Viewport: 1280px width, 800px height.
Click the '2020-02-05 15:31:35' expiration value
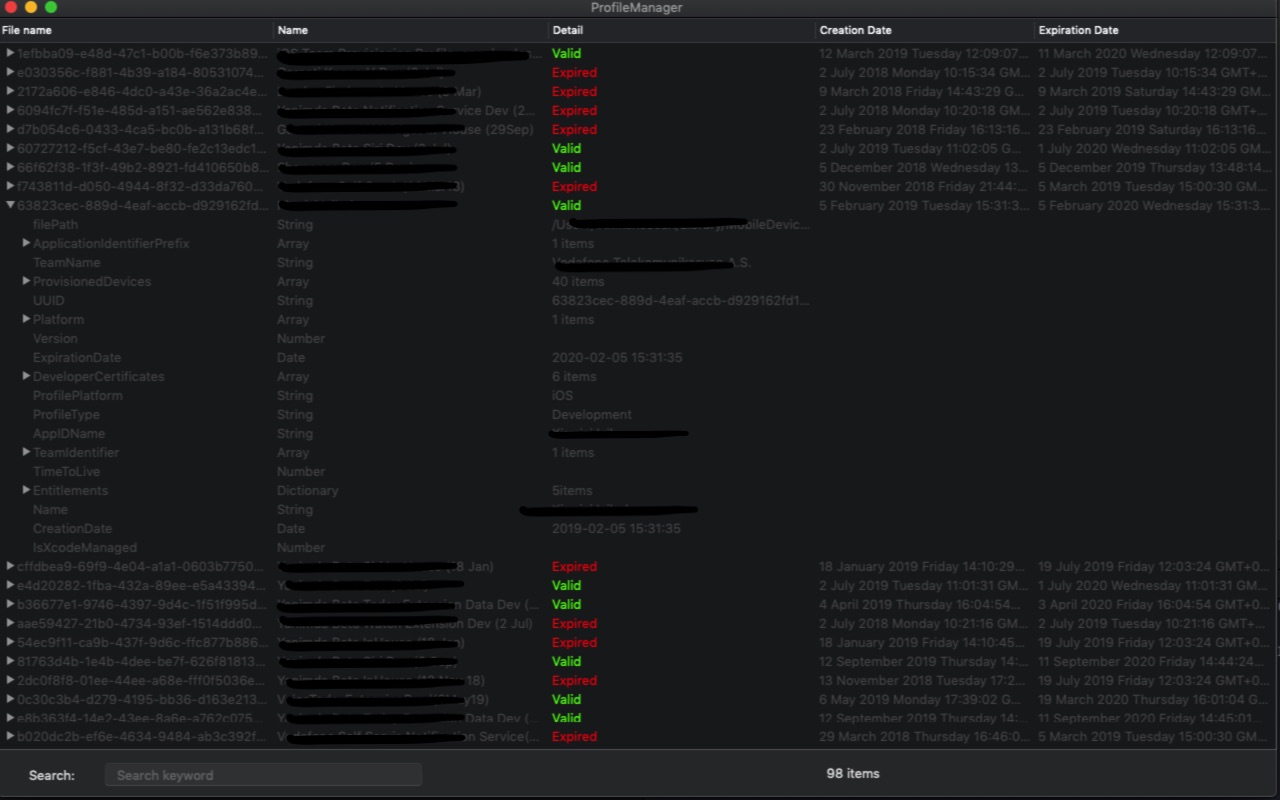[617, 357]
